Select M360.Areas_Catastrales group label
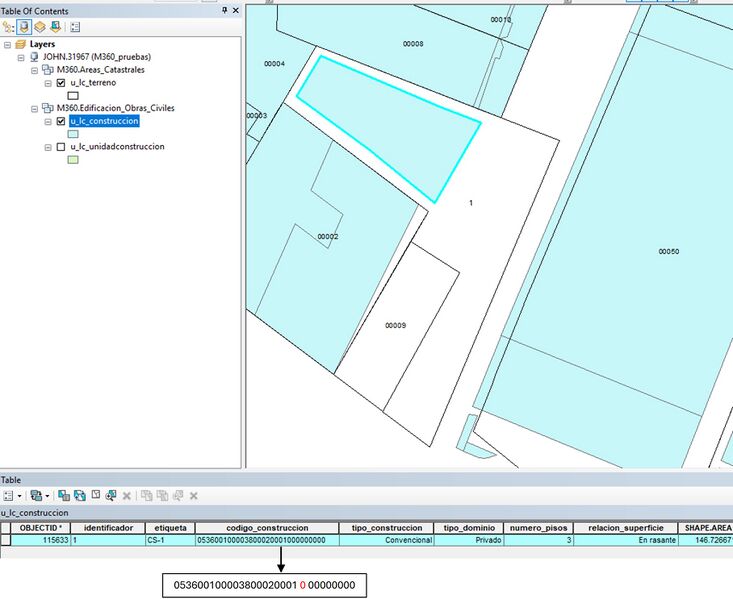733x599 pixels. click(101, 70)
